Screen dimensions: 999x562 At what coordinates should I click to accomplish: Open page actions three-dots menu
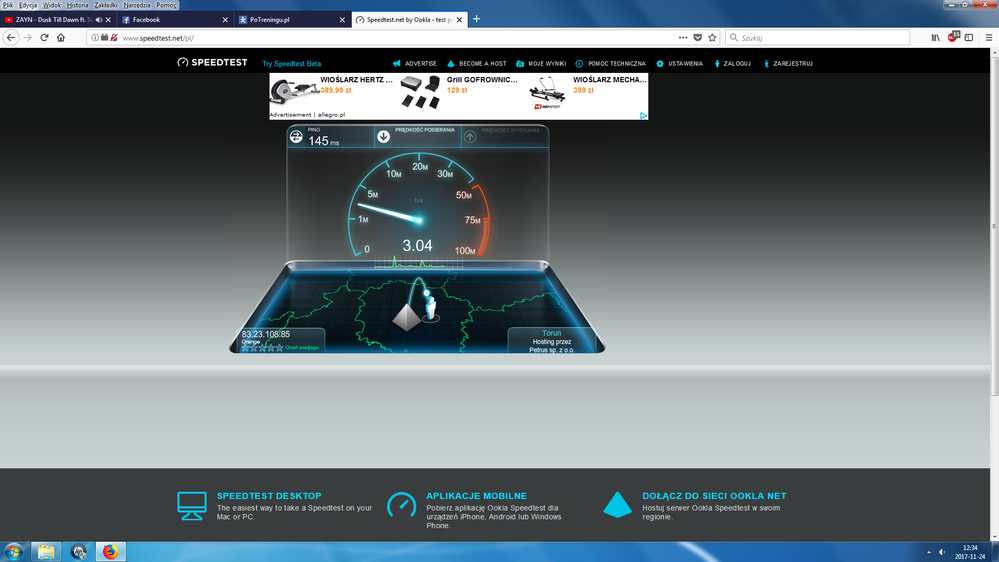(x=683, y=37)
